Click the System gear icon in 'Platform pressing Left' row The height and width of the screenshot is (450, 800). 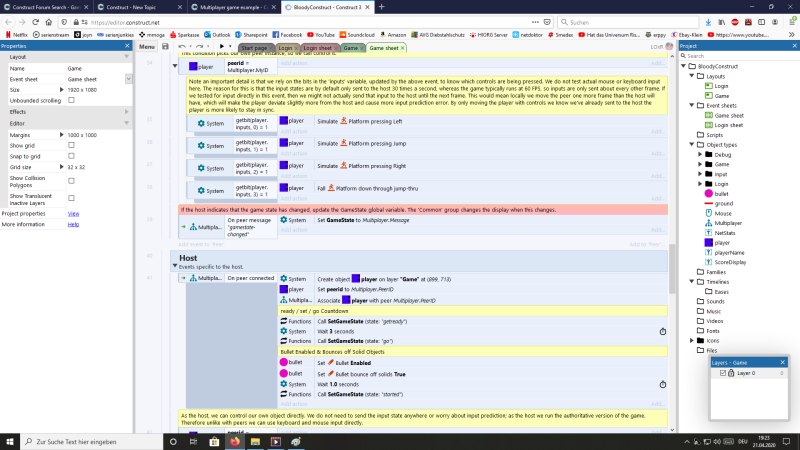point(201,123)
